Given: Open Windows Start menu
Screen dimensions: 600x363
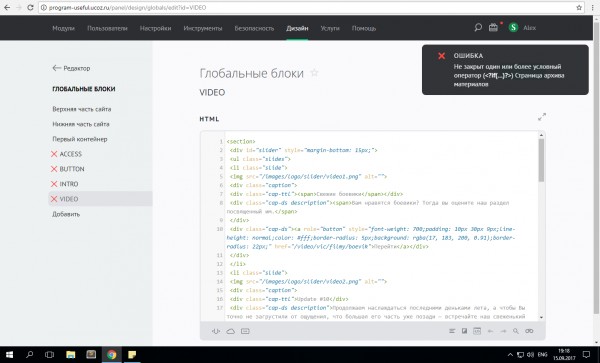Looking at the screenshot, I should tap(9, 355).
